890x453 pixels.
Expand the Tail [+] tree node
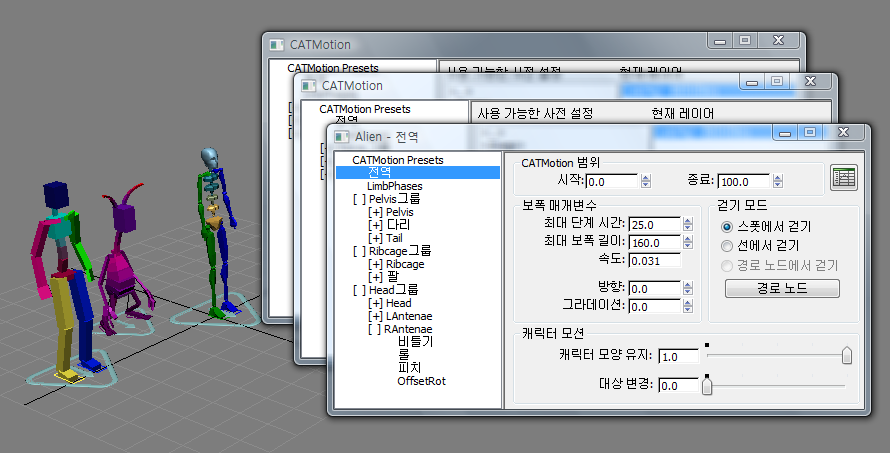click(375, 238)
